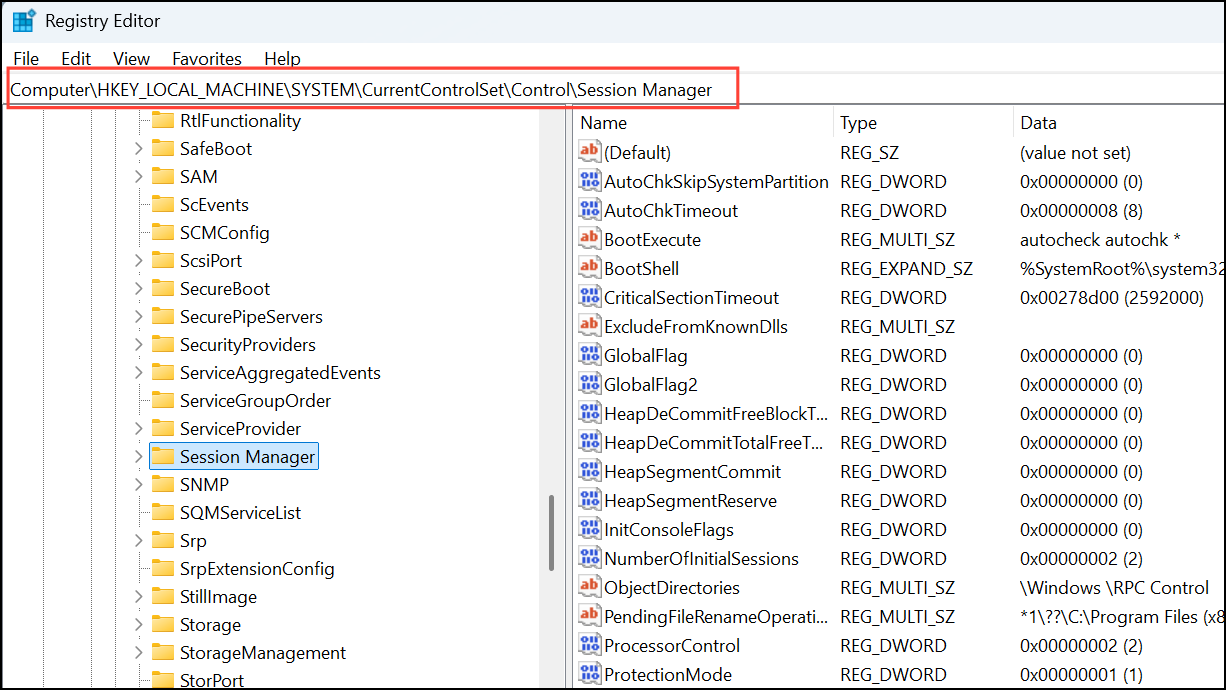Click the tree pane vertical scrollbar thumb

[x=551, y=533]
